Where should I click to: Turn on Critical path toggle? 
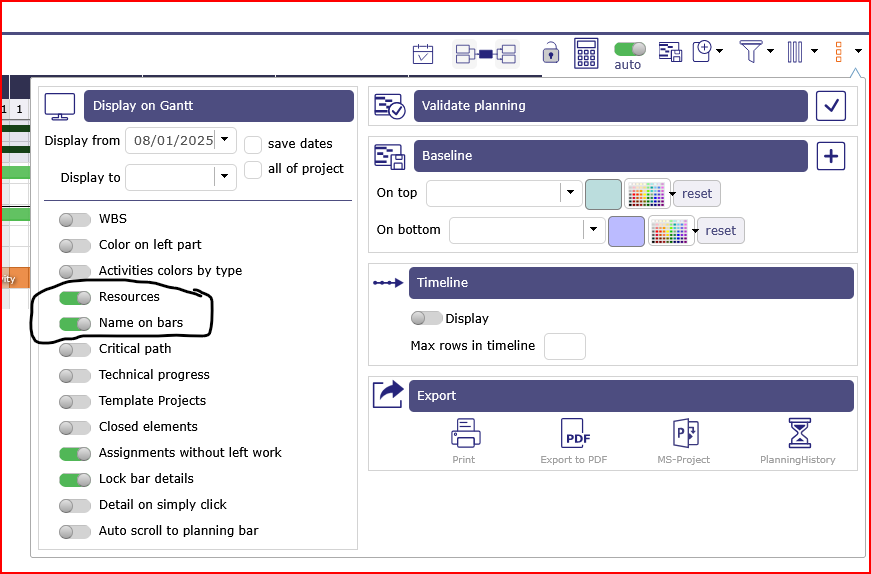pyautogui.click(x=75, y=349)
